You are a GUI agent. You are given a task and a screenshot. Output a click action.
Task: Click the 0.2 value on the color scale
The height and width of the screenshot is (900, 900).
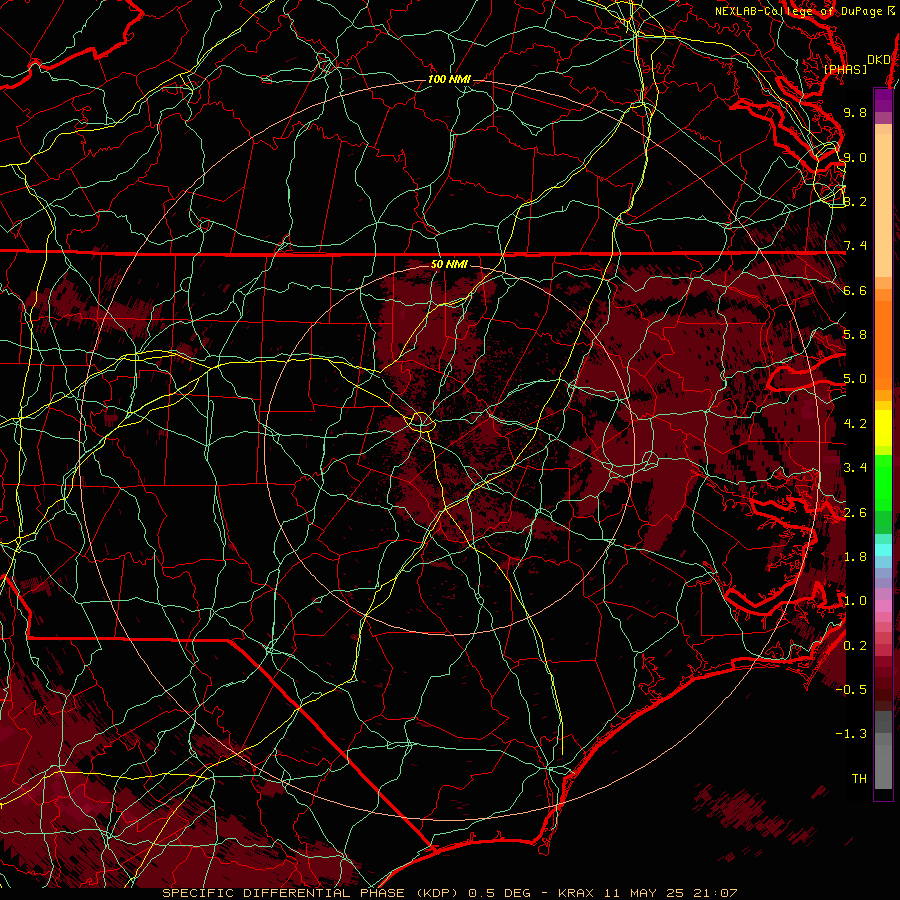[x=855, y=646]
